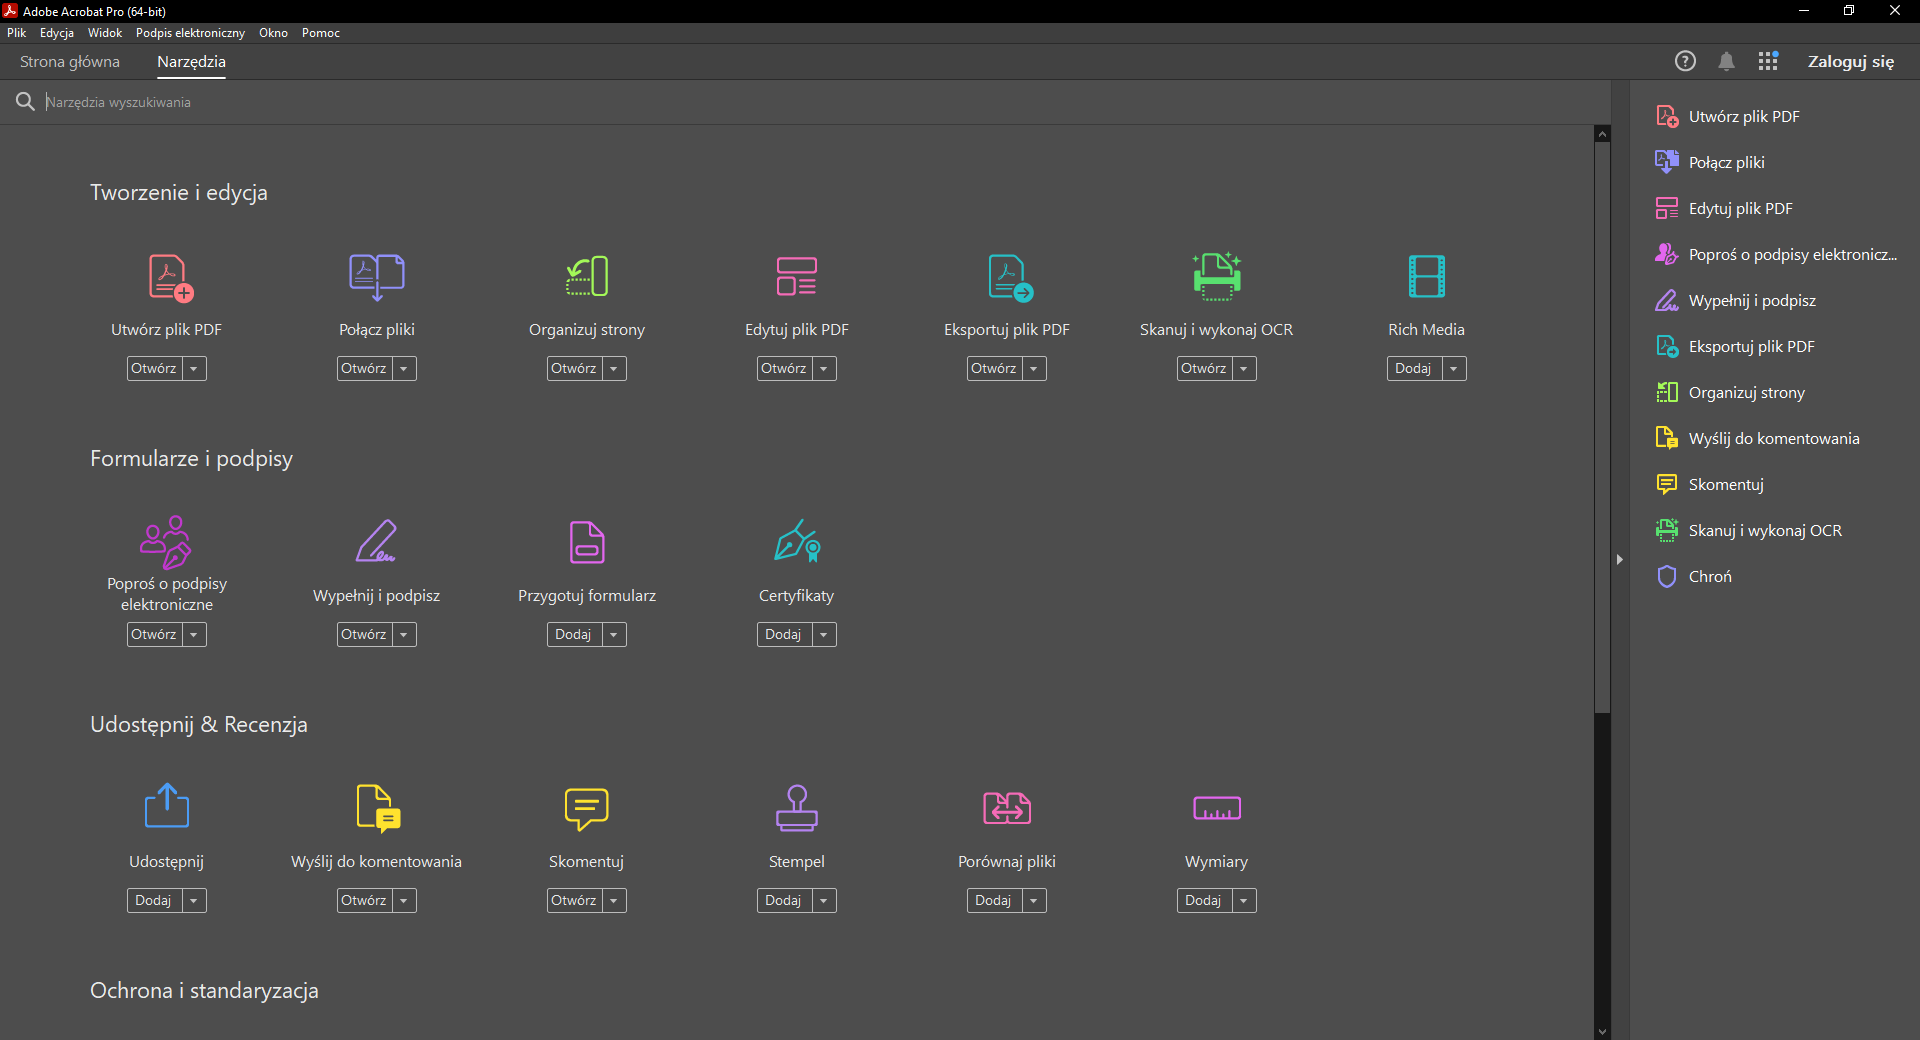Click the scroll up arrow of tools list

coord(1603,134)
